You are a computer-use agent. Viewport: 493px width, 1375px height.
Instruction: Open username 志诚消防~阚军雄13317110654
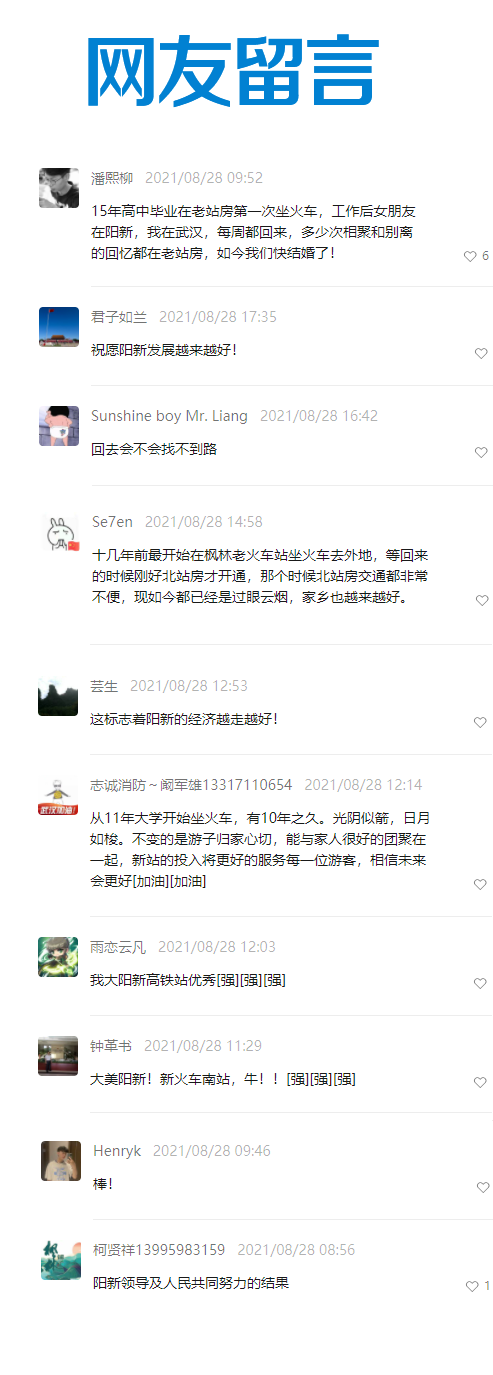click(x=191, y=785)
